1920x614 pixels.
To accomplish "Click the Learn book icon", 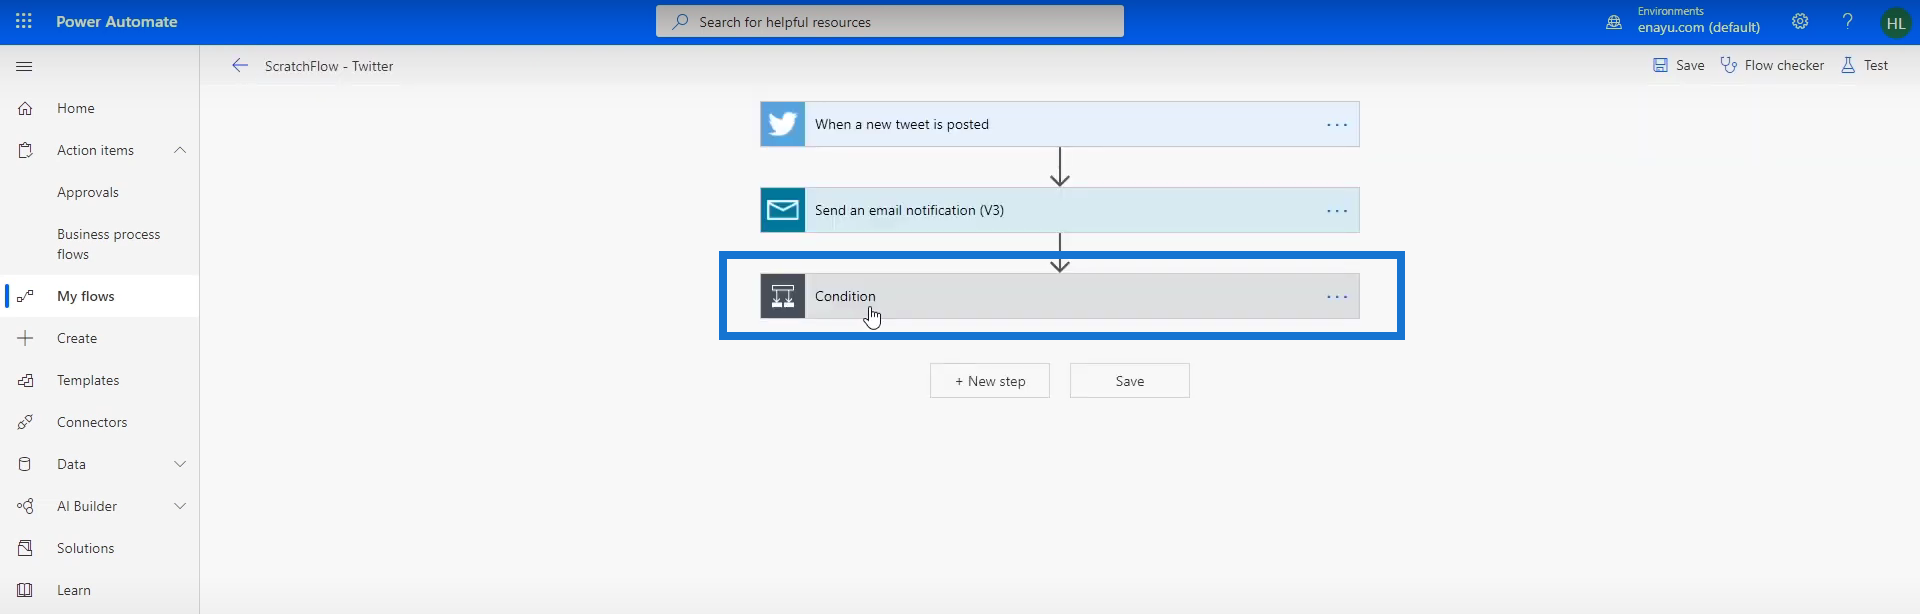I will (x=25, y=590).
